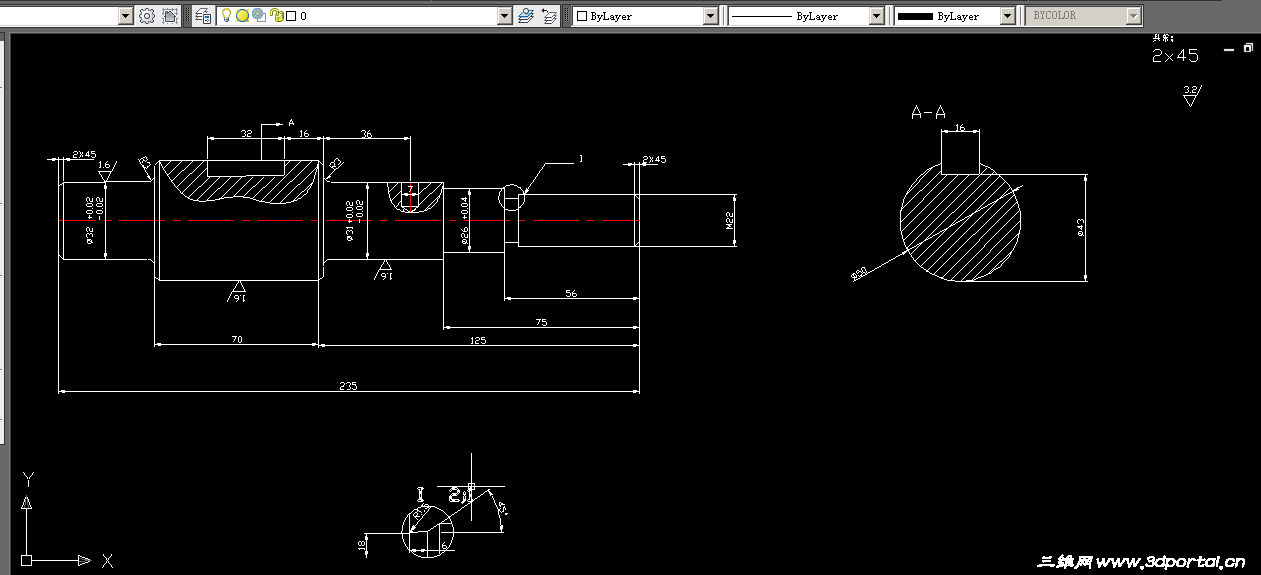The width and height of the screenshot is (1261, 575).
Task: Restore down the drawing window
Action: click(x=1248, y=47)
